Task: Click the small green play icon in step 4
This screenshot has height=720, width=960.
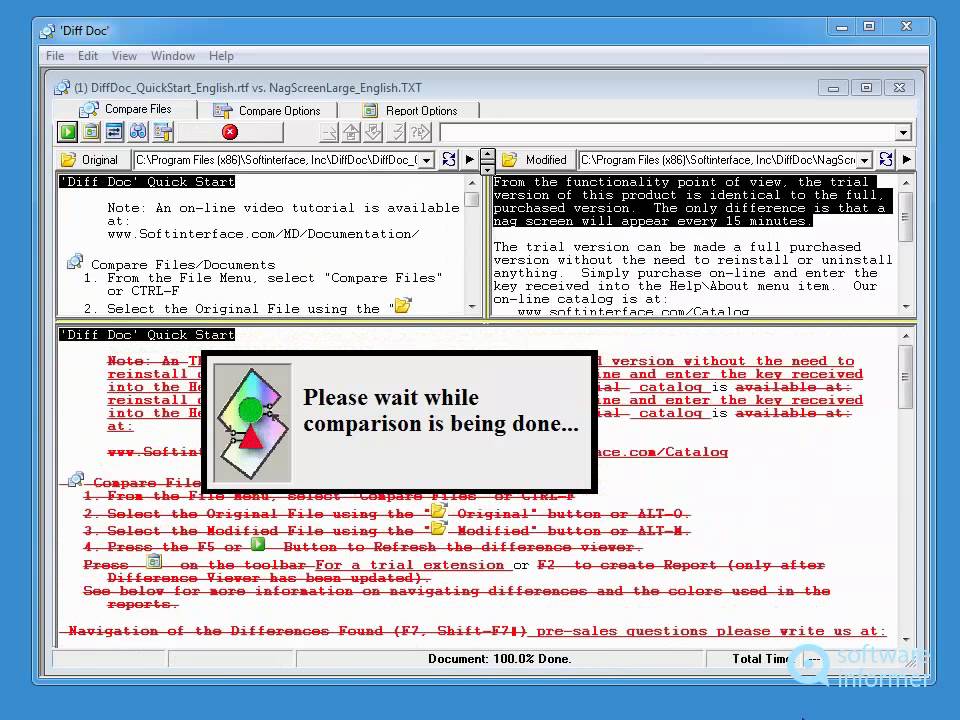Action: click(258, 544)
